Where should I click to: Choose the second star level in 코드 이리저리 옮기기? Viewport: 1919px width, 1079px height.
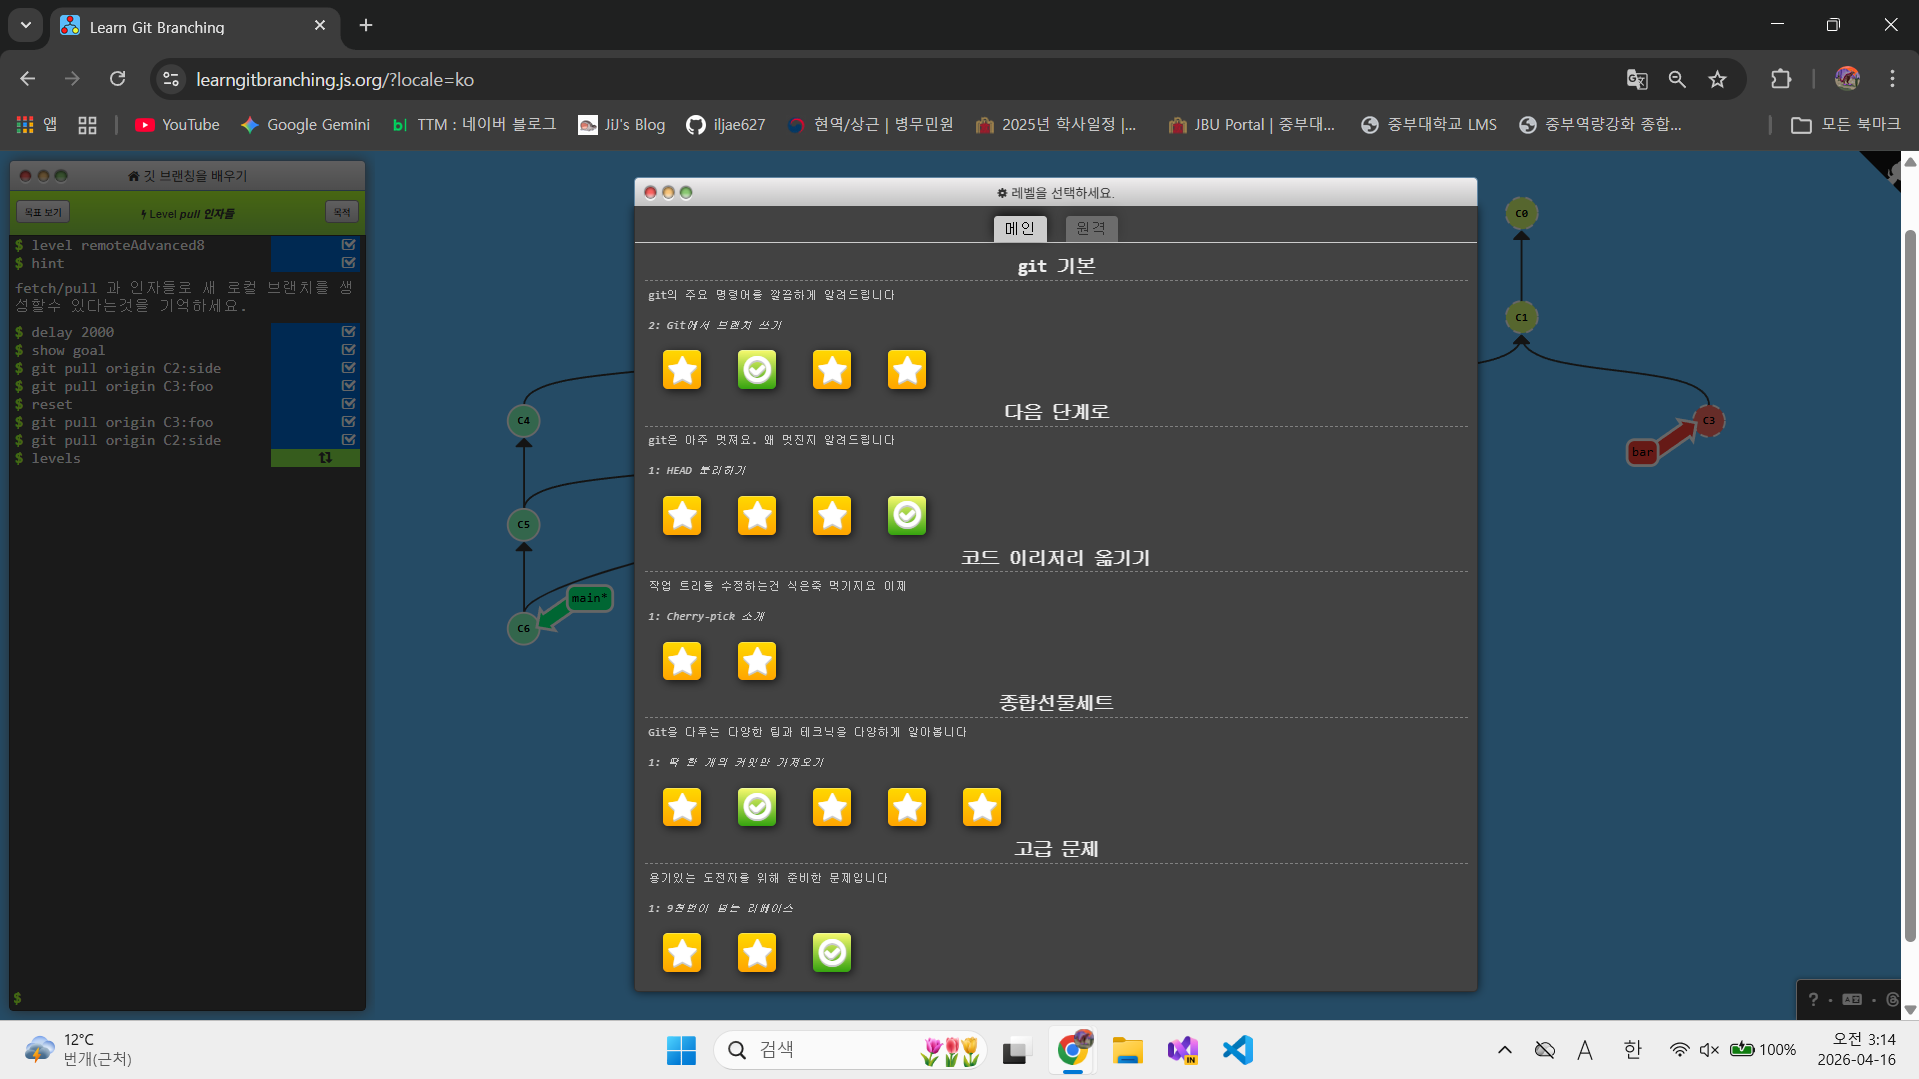point(757,661)
